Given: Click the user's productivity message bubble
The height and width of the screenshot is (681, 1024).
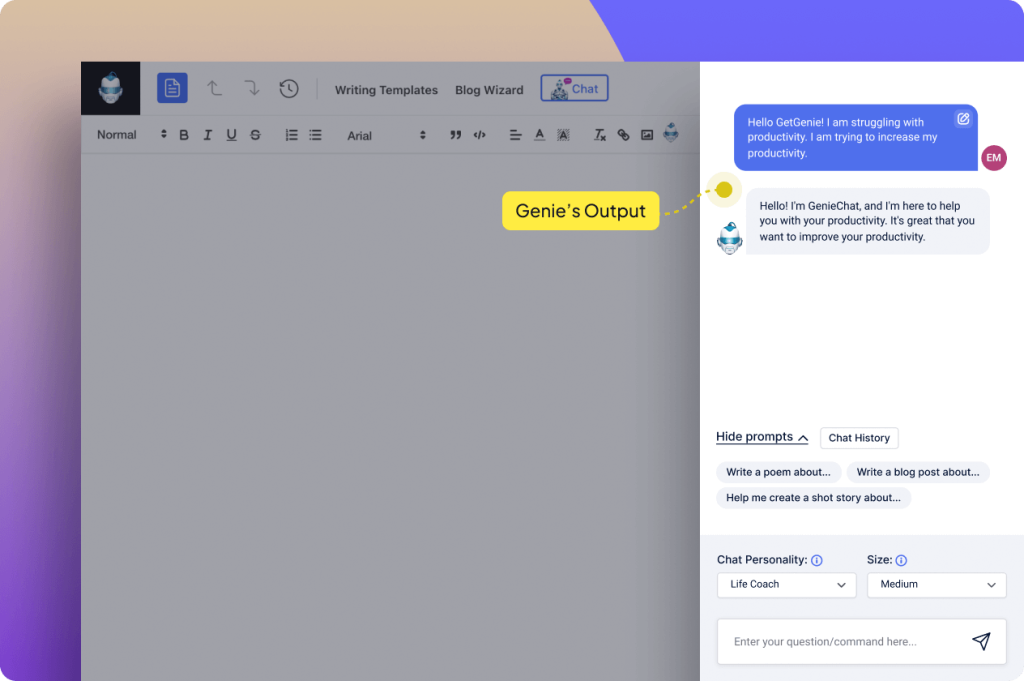Looking at the screenshot, I should [x=856, y=138].
